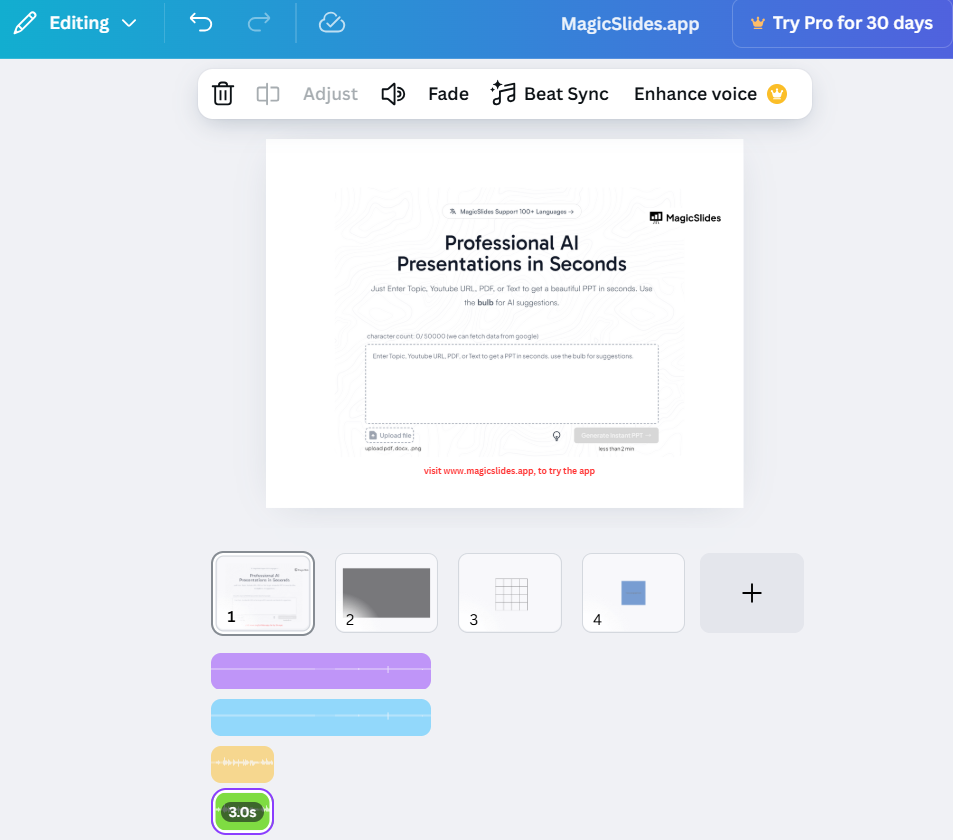Select slide thumbnail 2
953x840 pixels.
pos(387,593)
